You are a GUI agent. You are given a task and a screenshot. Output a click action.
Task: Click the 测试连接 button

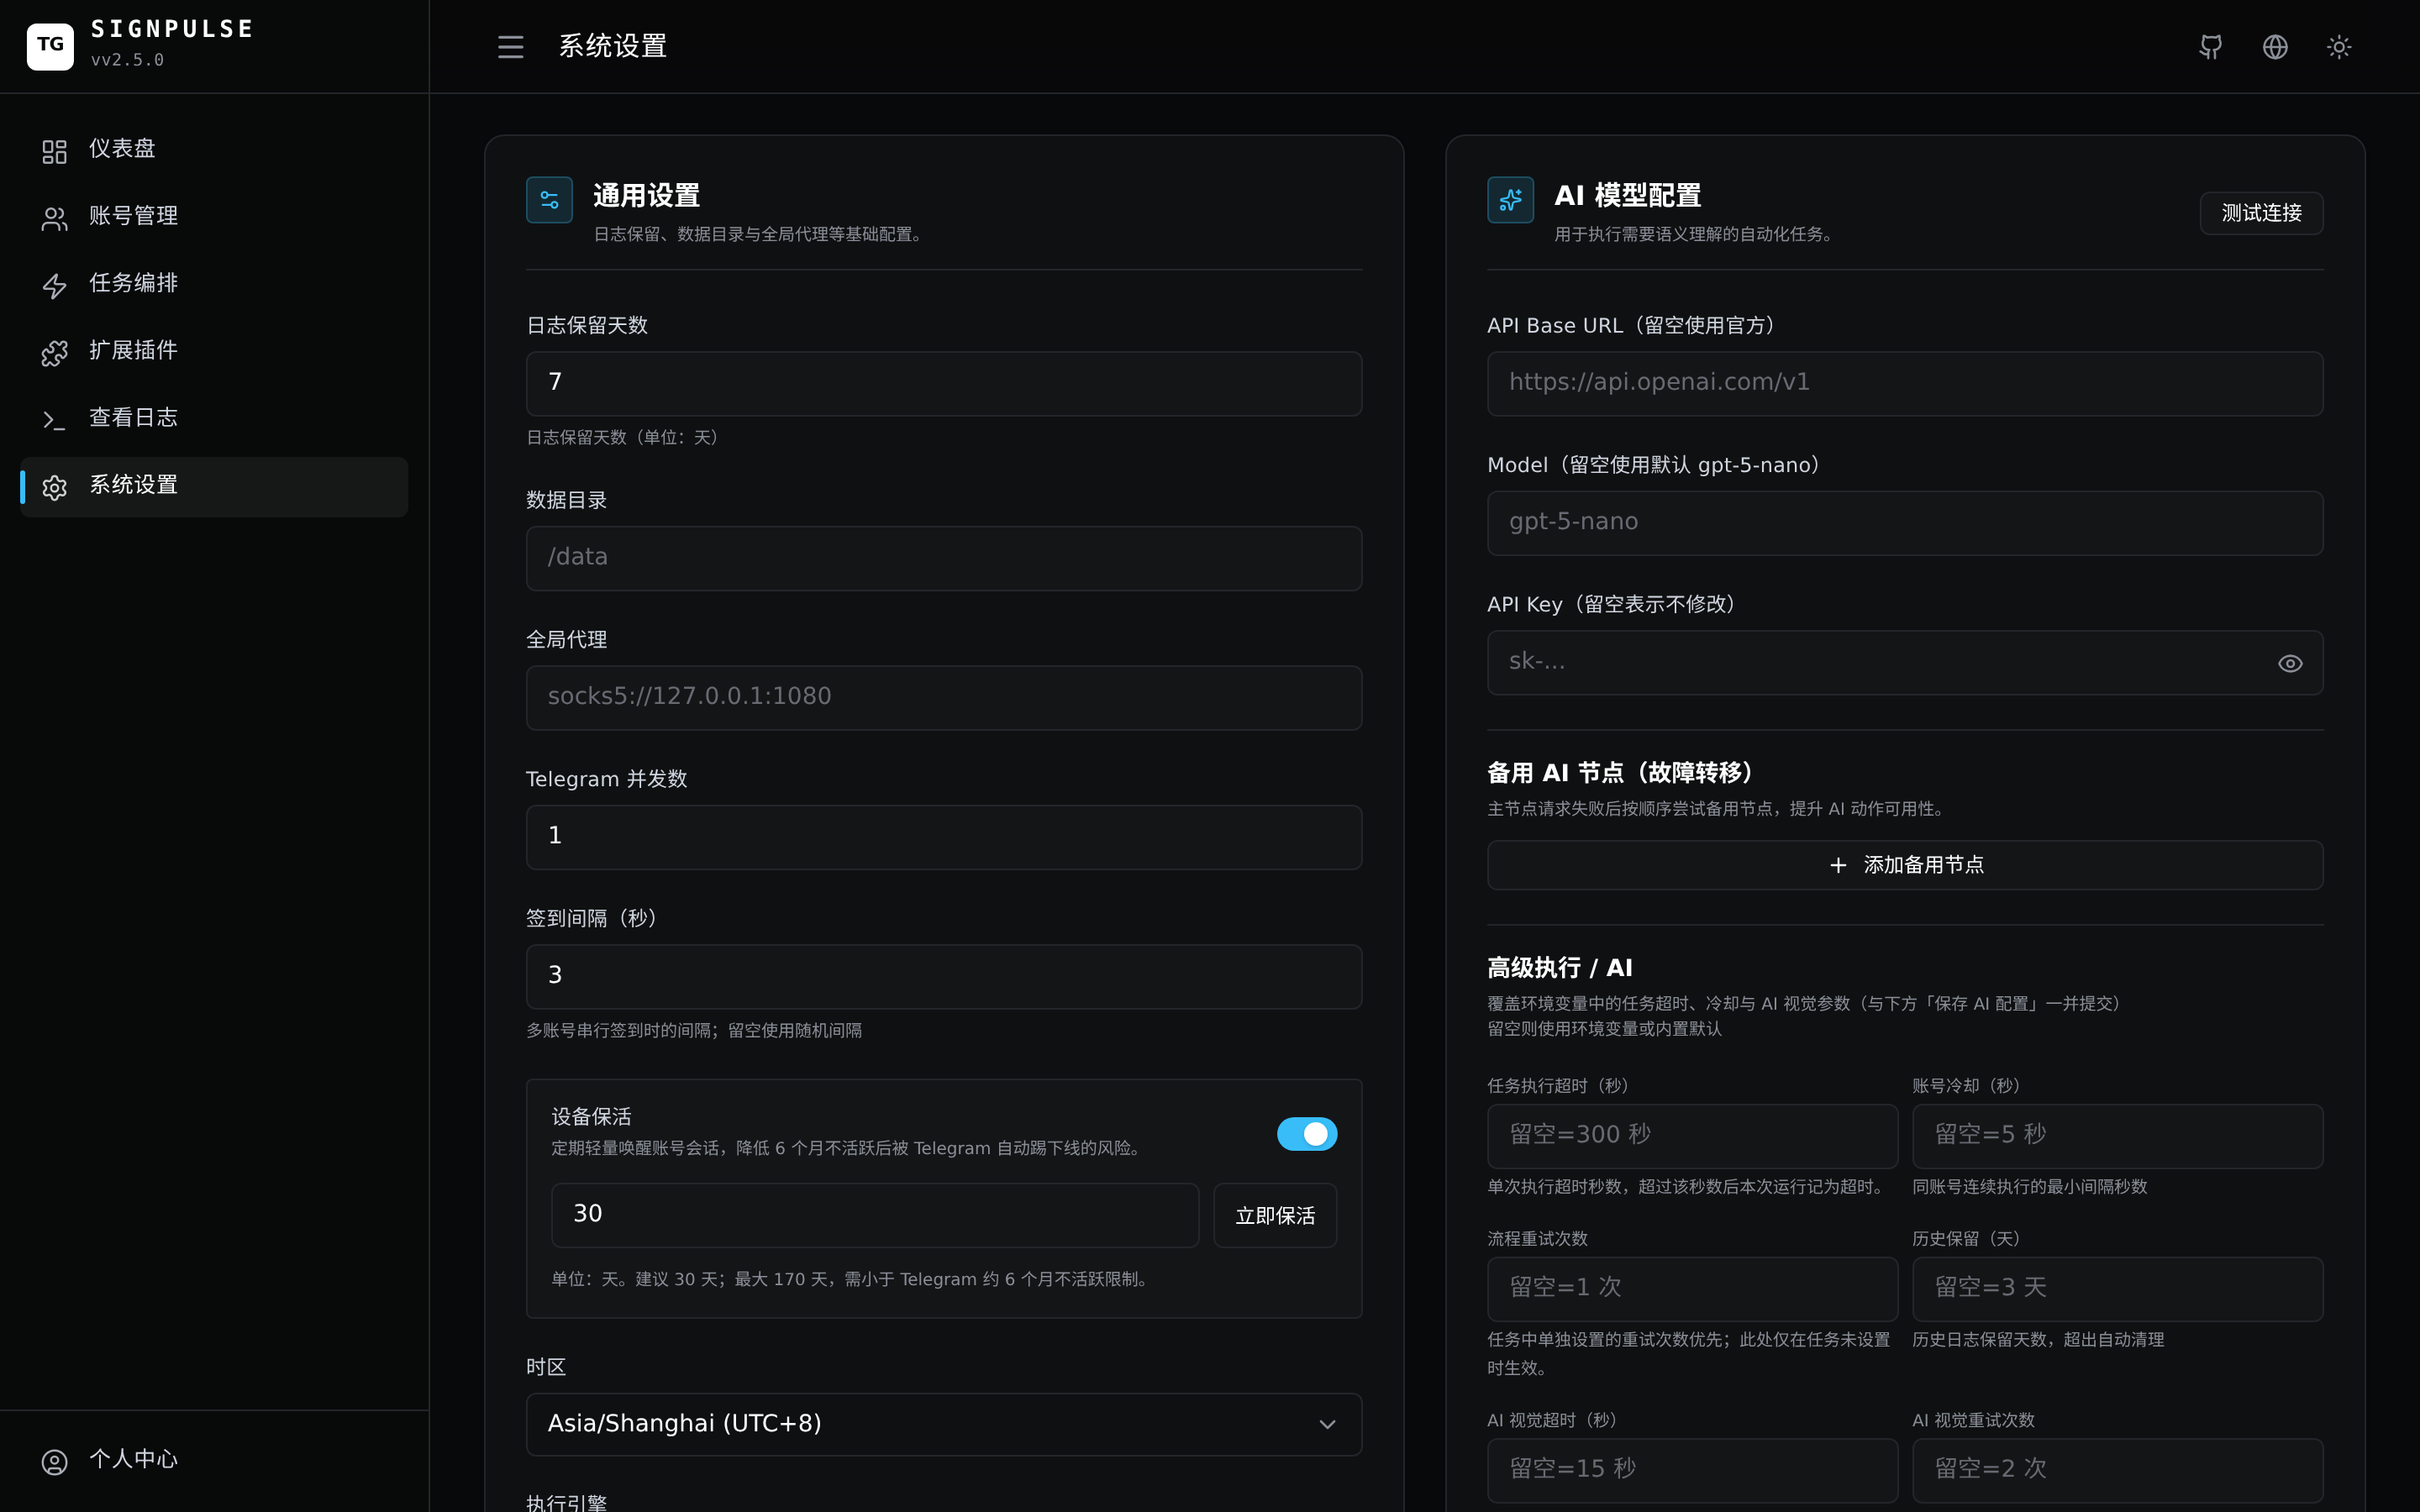(2261, 213)
